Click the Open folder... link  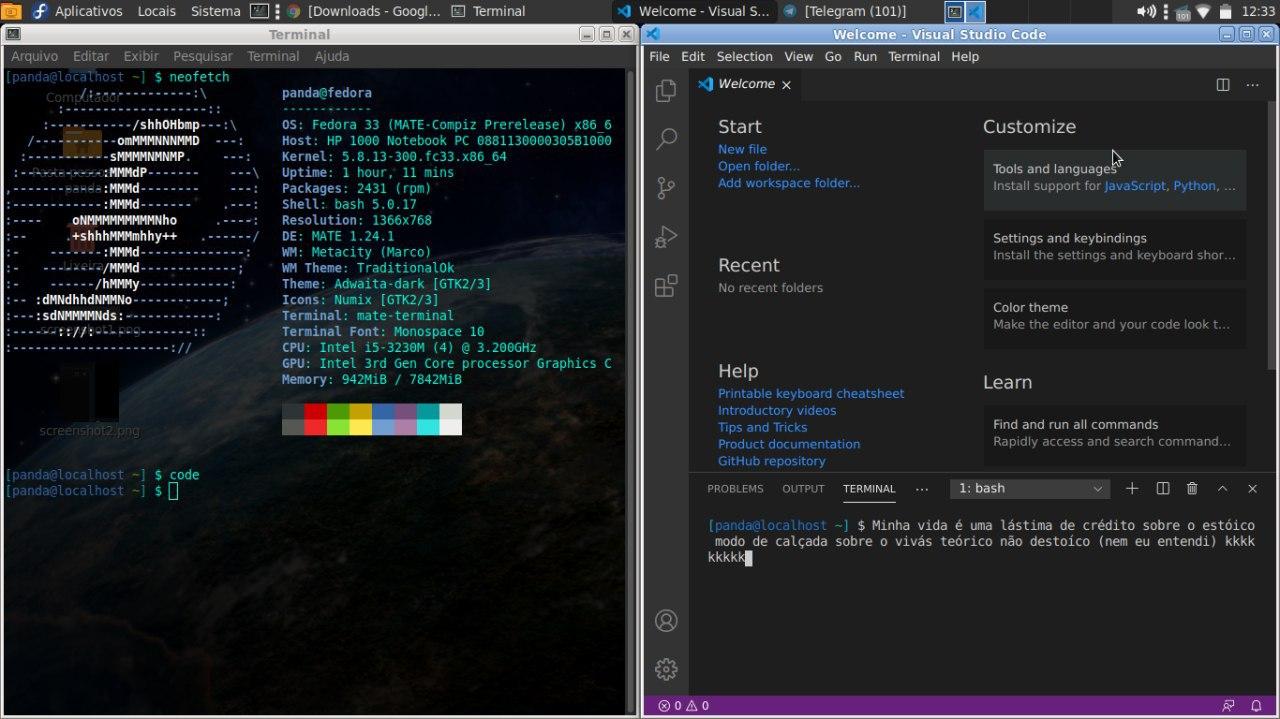(759, 166)
